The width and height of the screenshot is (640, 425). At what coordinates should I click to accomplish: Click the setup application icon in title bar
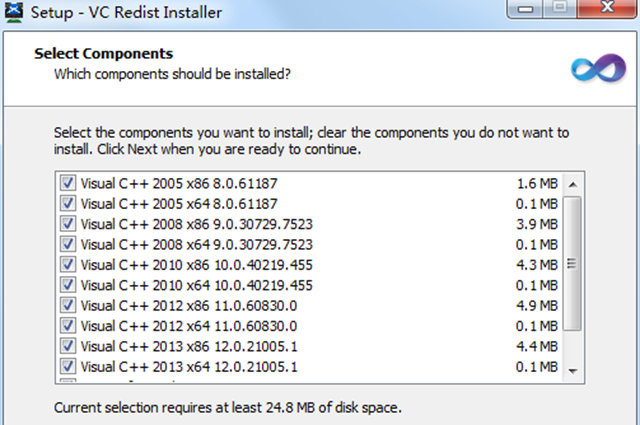point(14,12)
